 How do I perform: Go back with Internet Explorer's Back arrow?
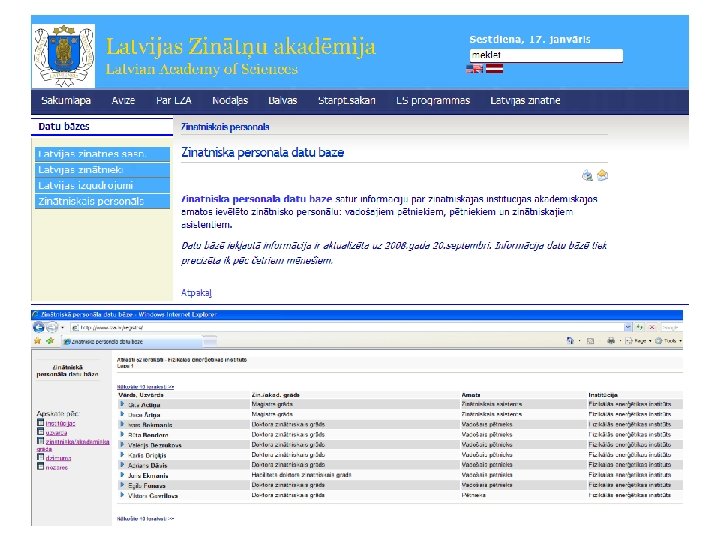(x=39, y=327)
